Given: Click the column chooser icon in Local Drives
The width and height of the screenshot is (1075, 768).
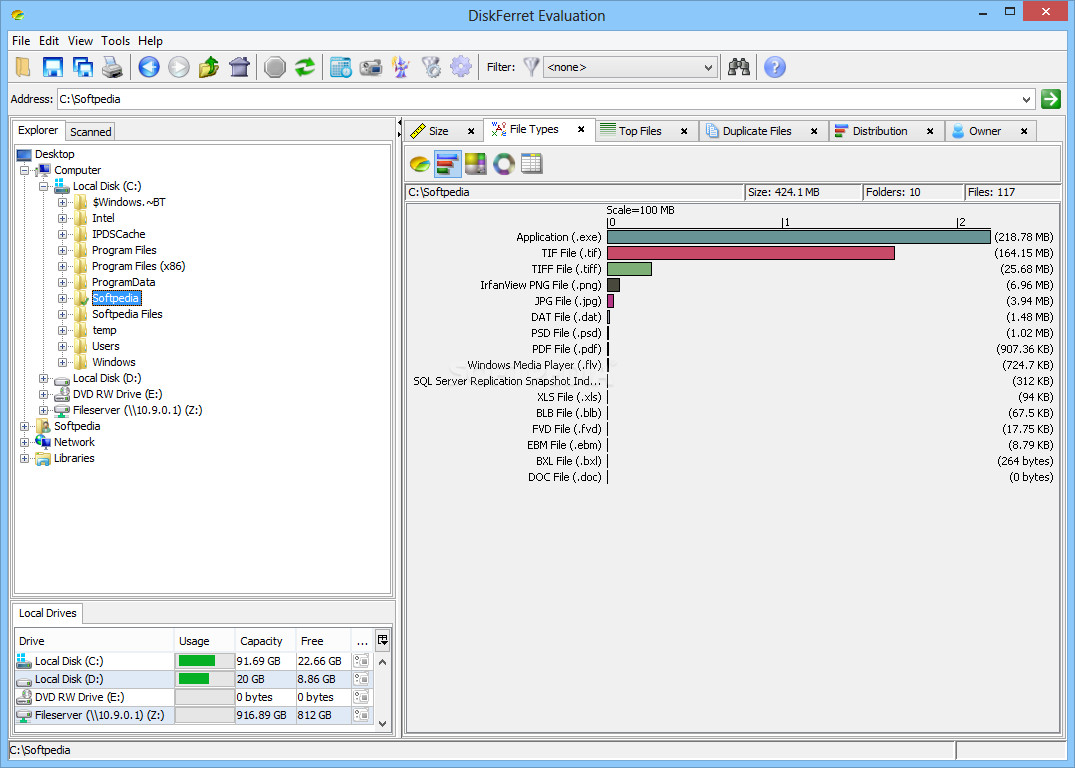Looking at the screenshot, I should [383, 640].
